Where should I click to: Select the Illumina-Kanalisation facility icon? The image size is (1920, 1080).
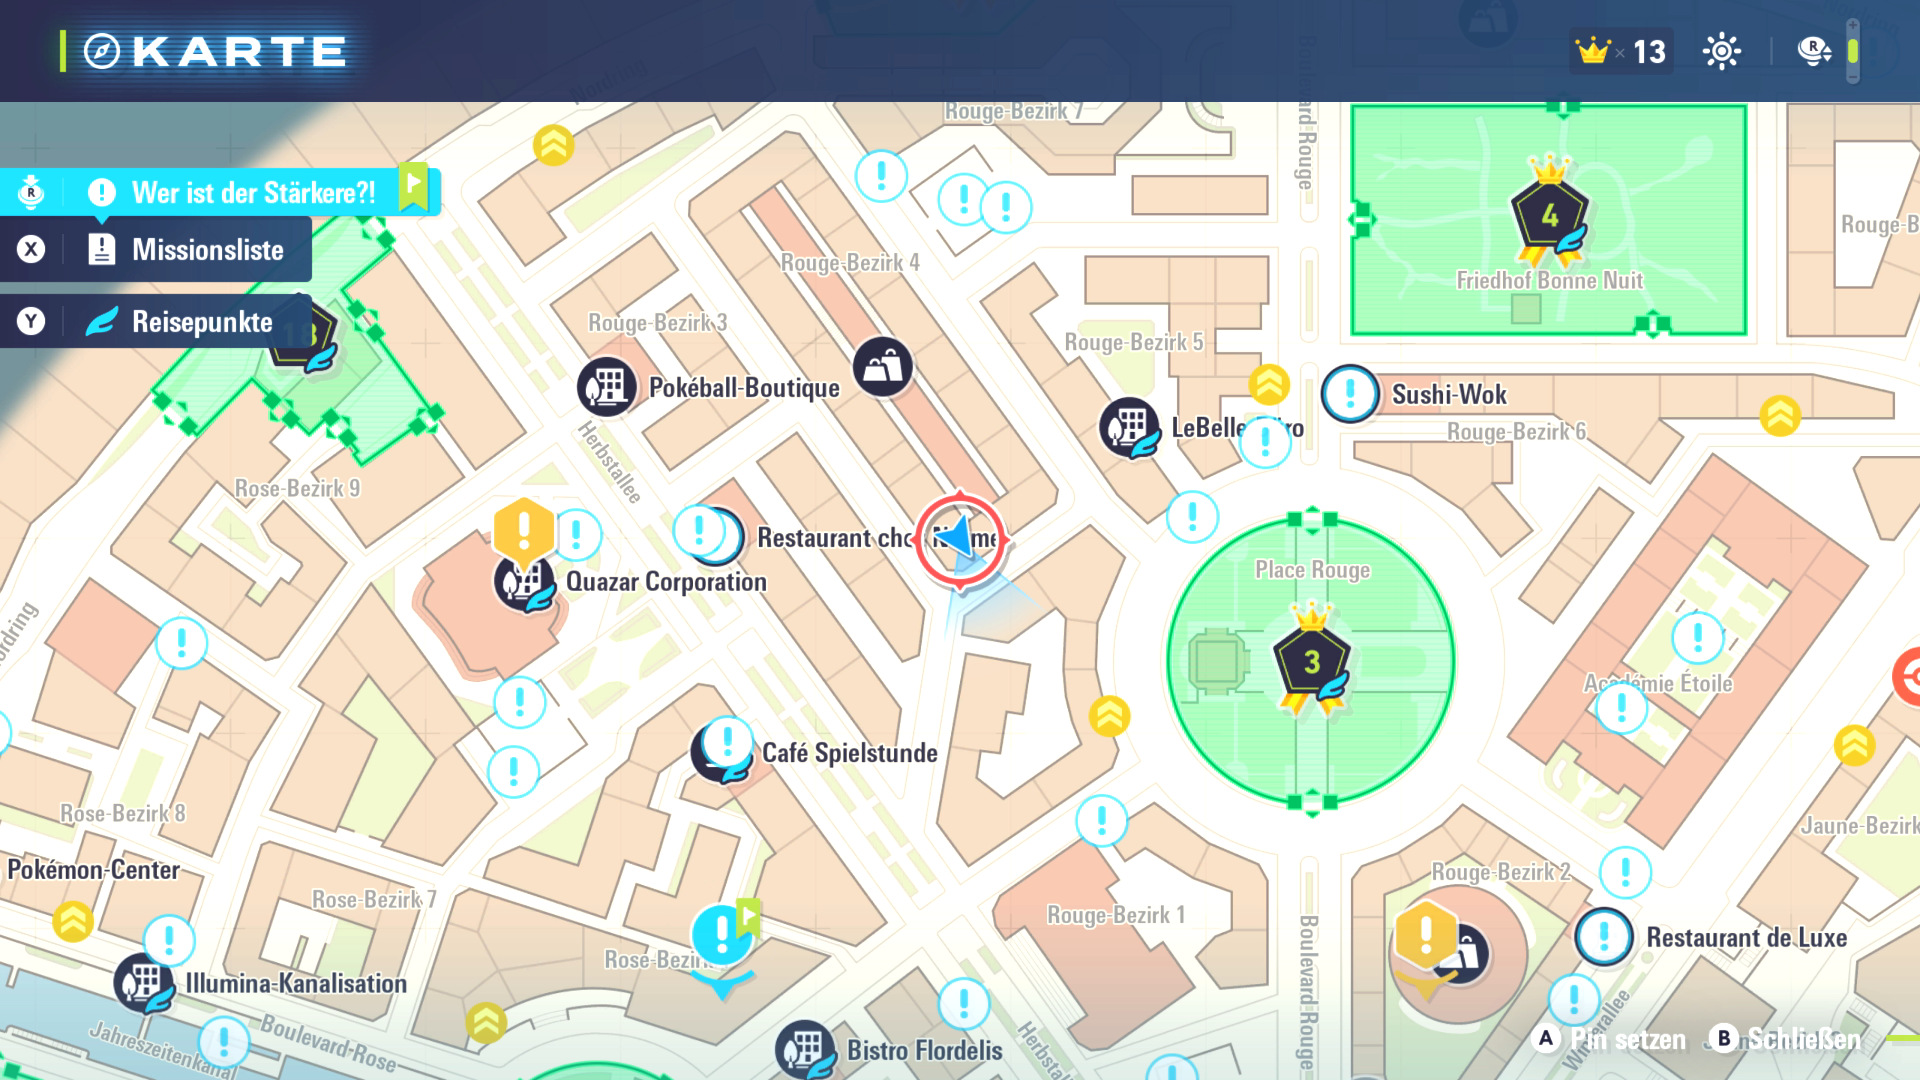pyautogui.click(x=143, y=983)
